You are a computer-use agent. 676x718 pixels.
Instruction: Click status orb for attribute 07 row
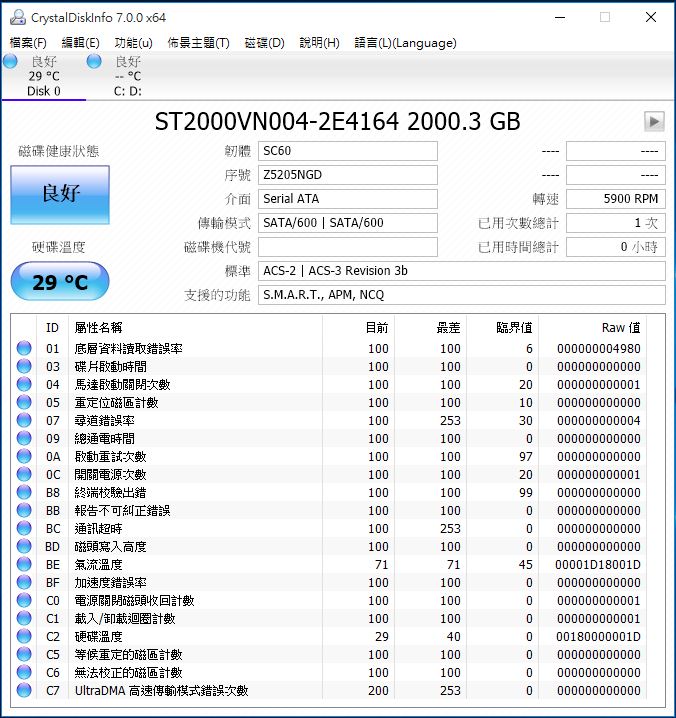coord(24,420)
